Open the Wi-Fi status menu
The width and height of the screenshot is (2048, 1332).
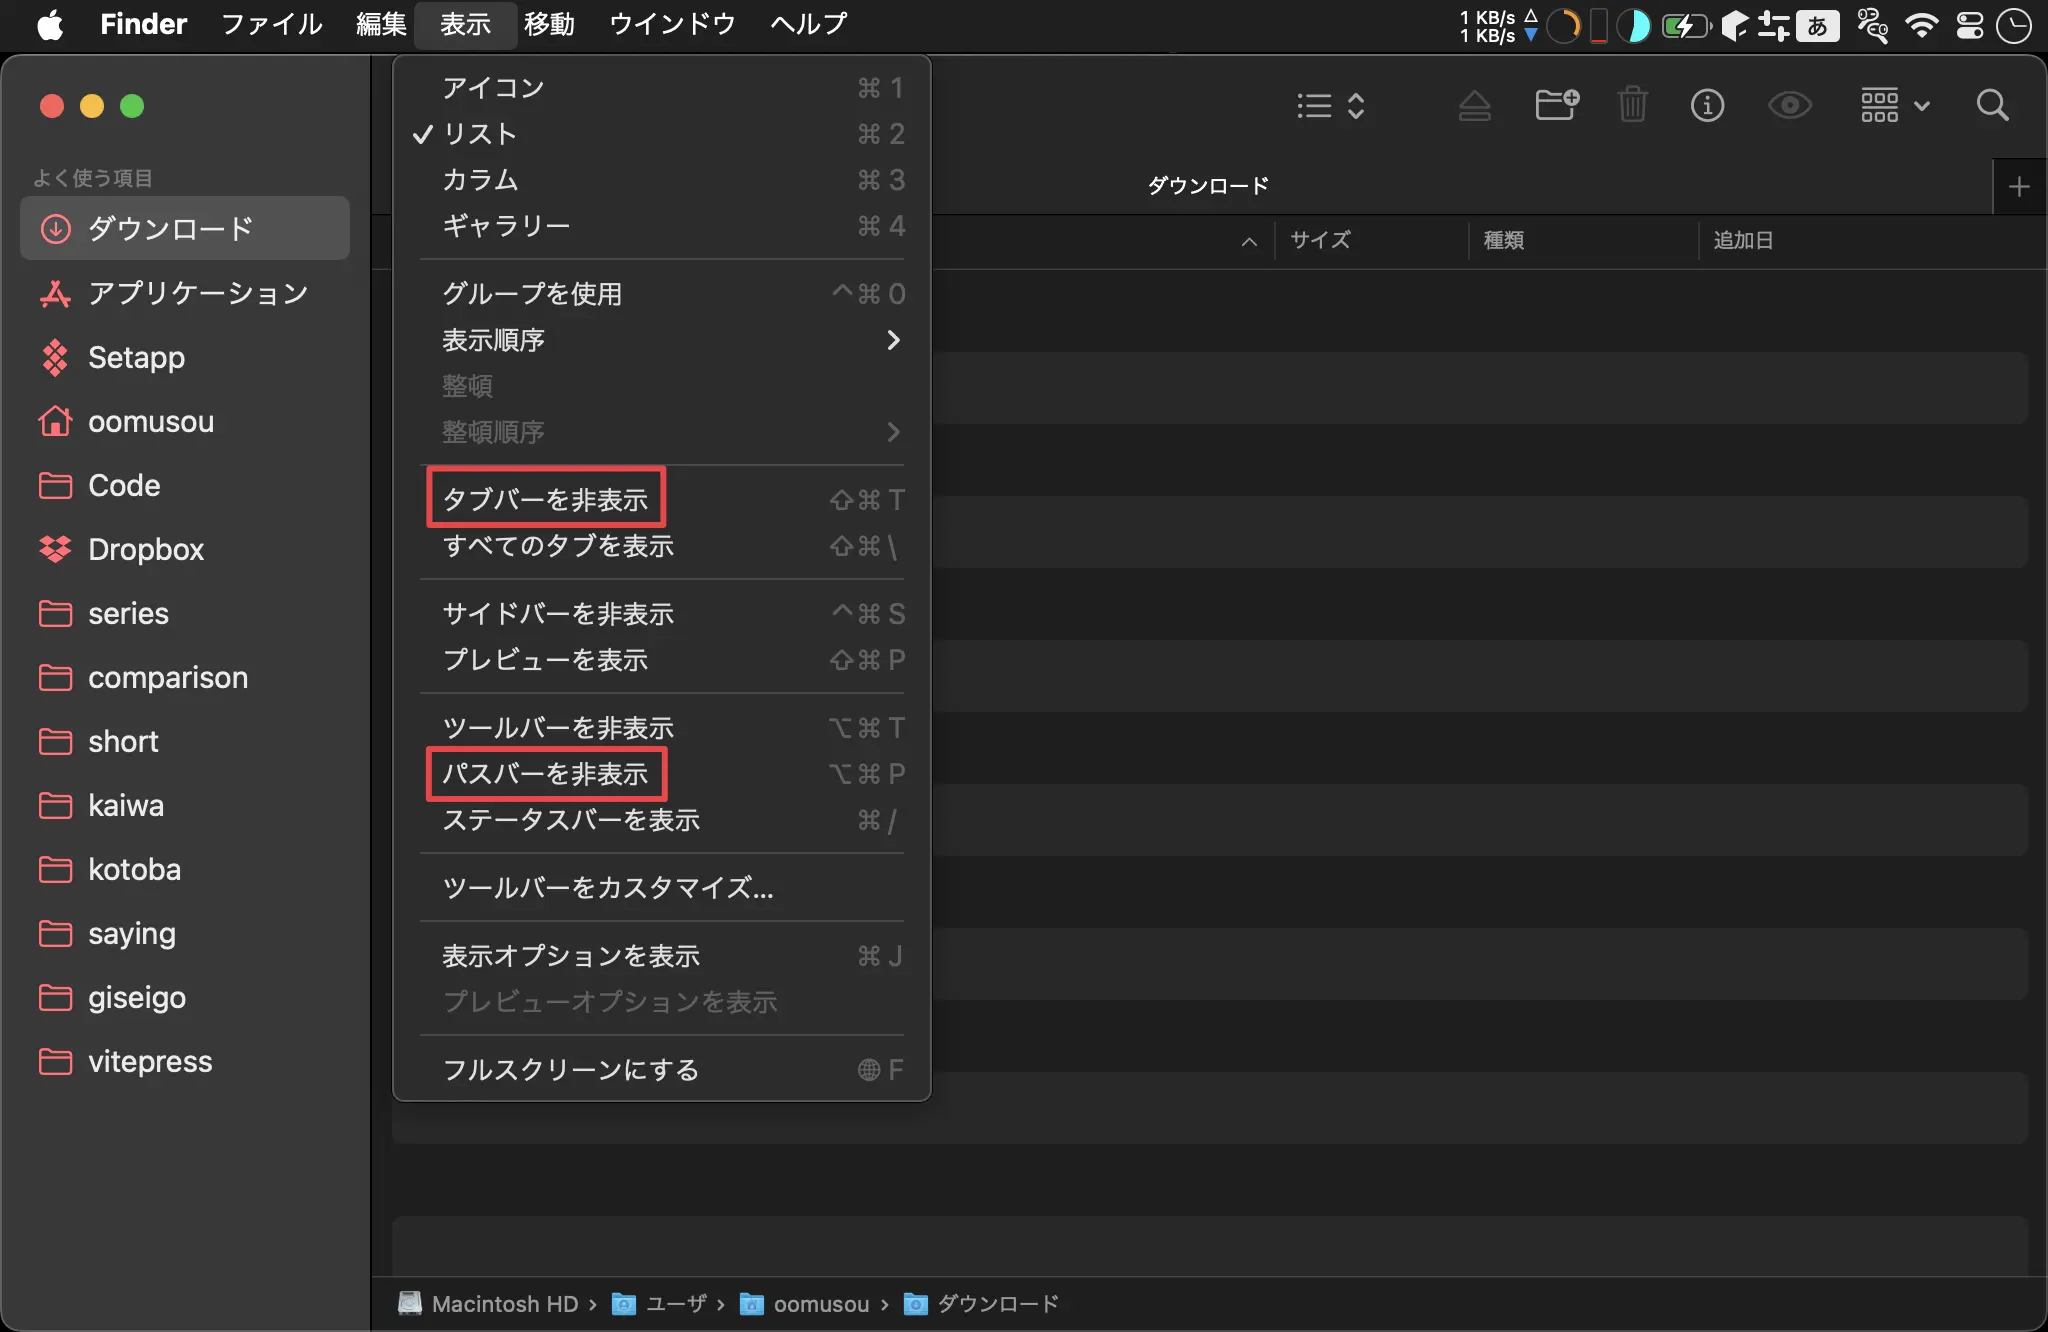(1921, 25)
